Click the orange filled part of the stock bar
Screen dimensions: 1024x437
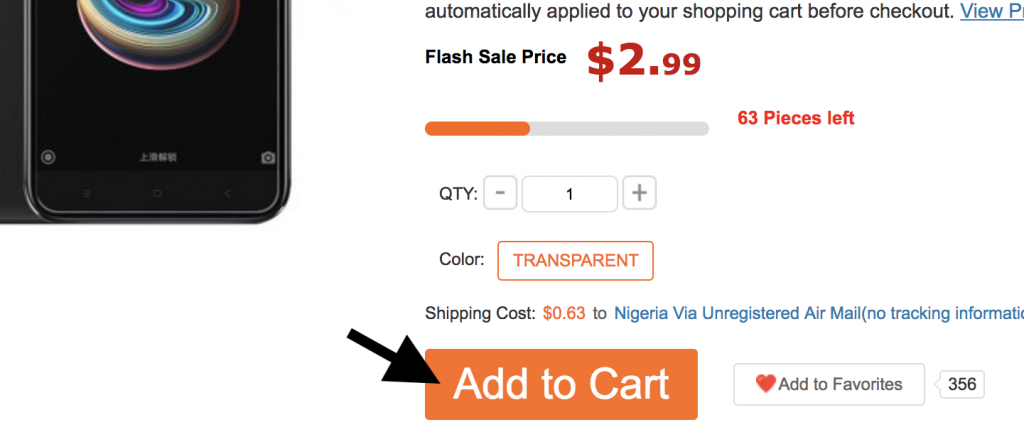477,129
